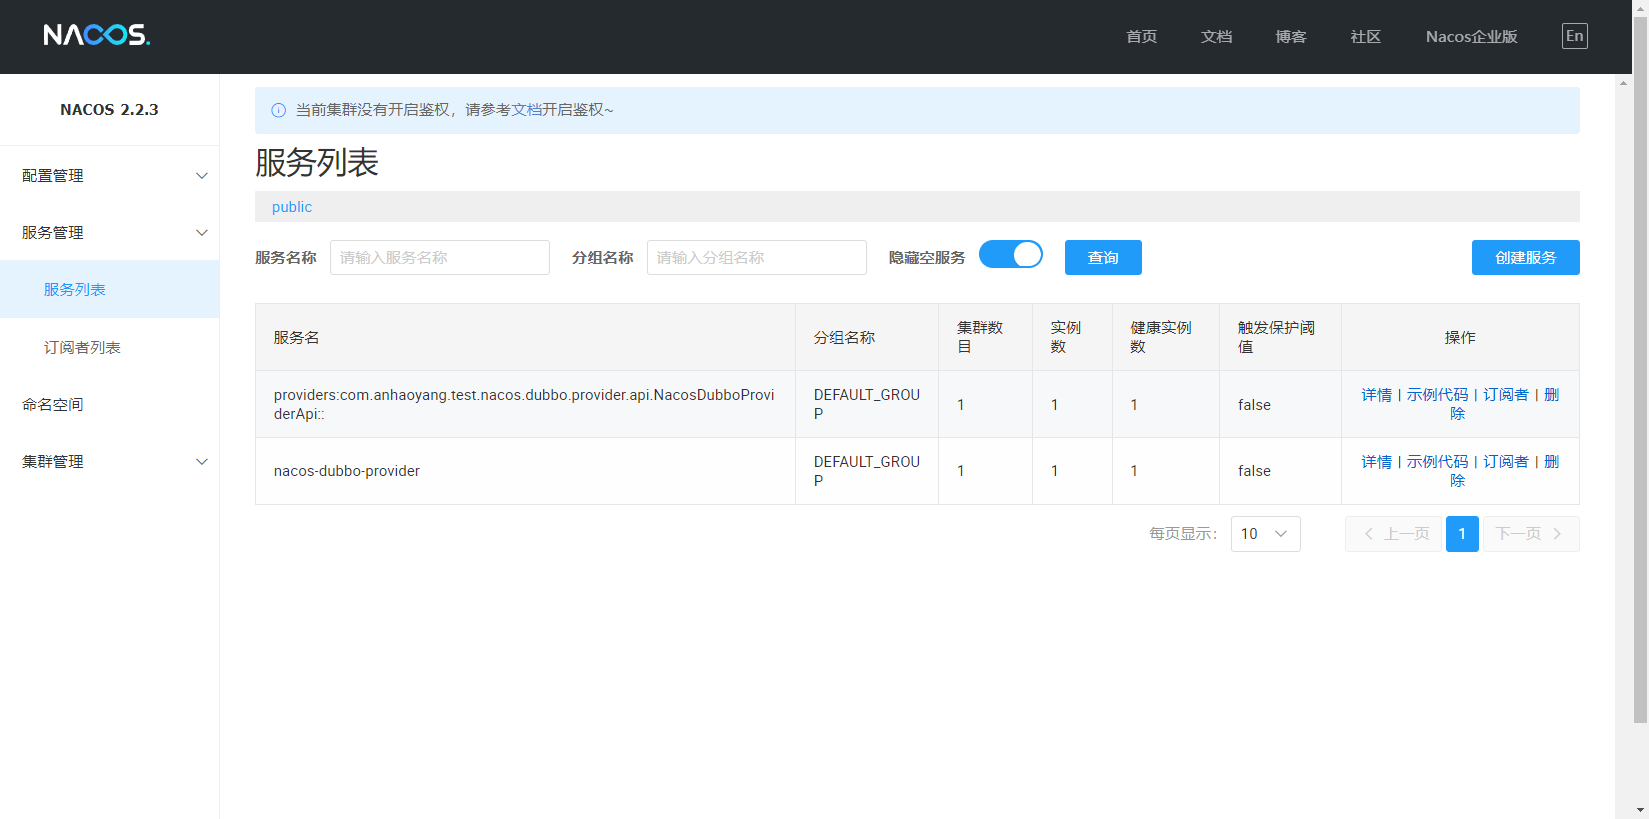This screenshot has height=819, width=1649.
Task: Click 删除 for the NacosDubboProviderApi service
Action: pyautogui.click(x=1551, y=395)
